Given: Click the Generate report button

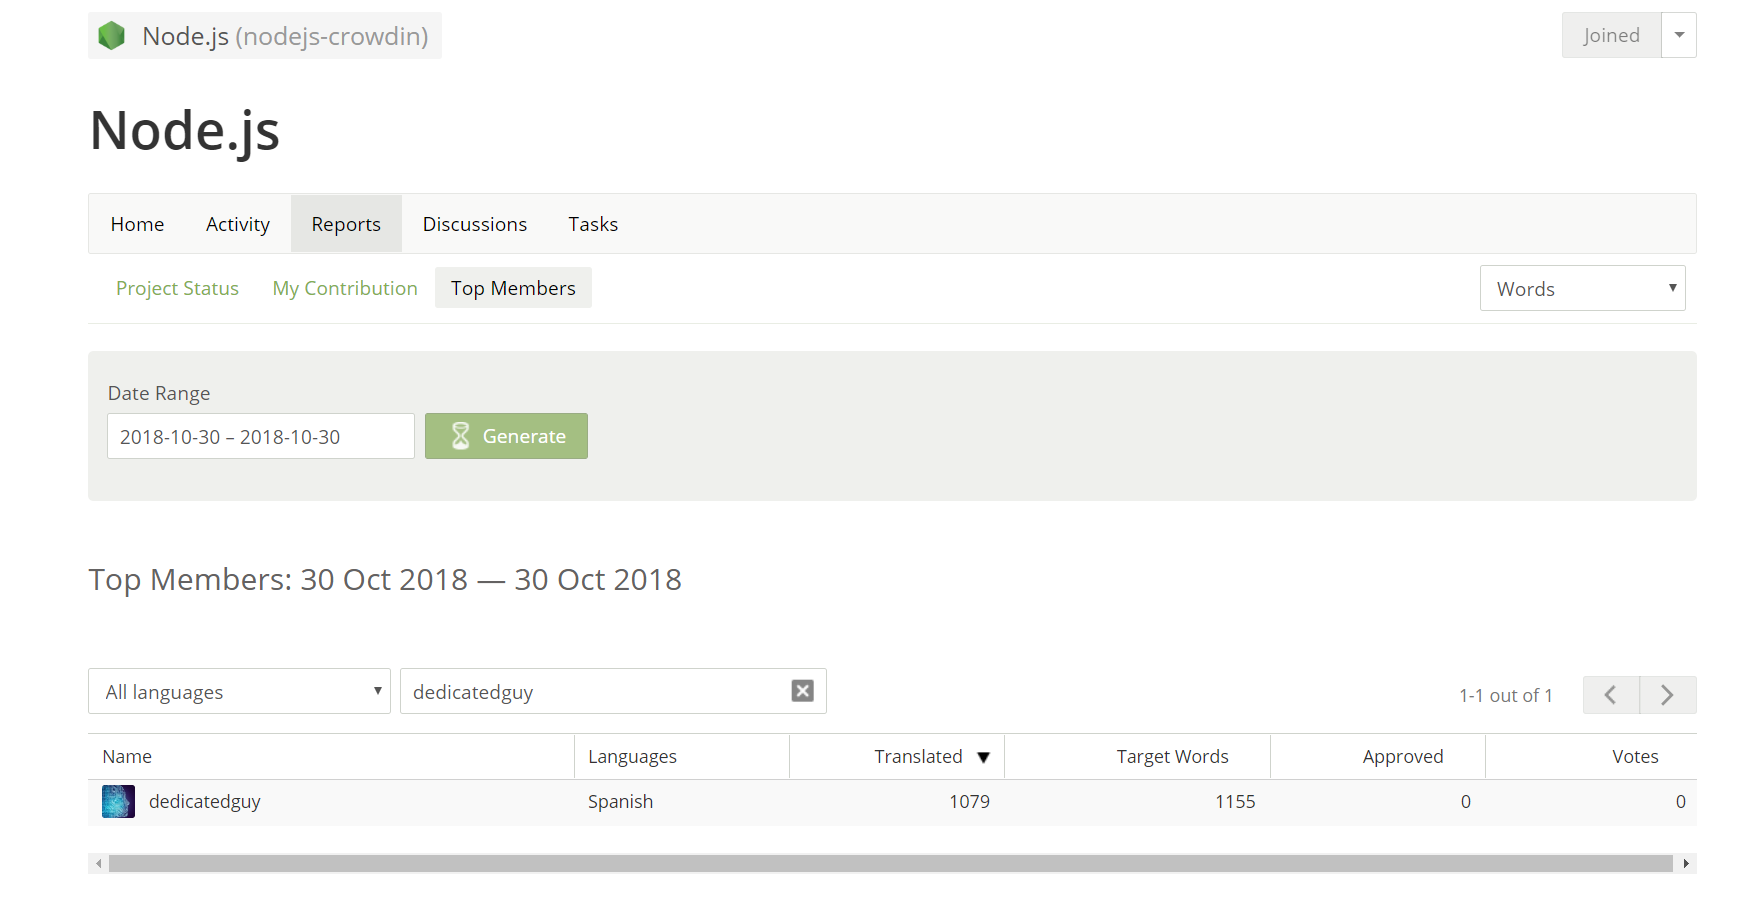Looking at the screenshot, I should point(506,436).
